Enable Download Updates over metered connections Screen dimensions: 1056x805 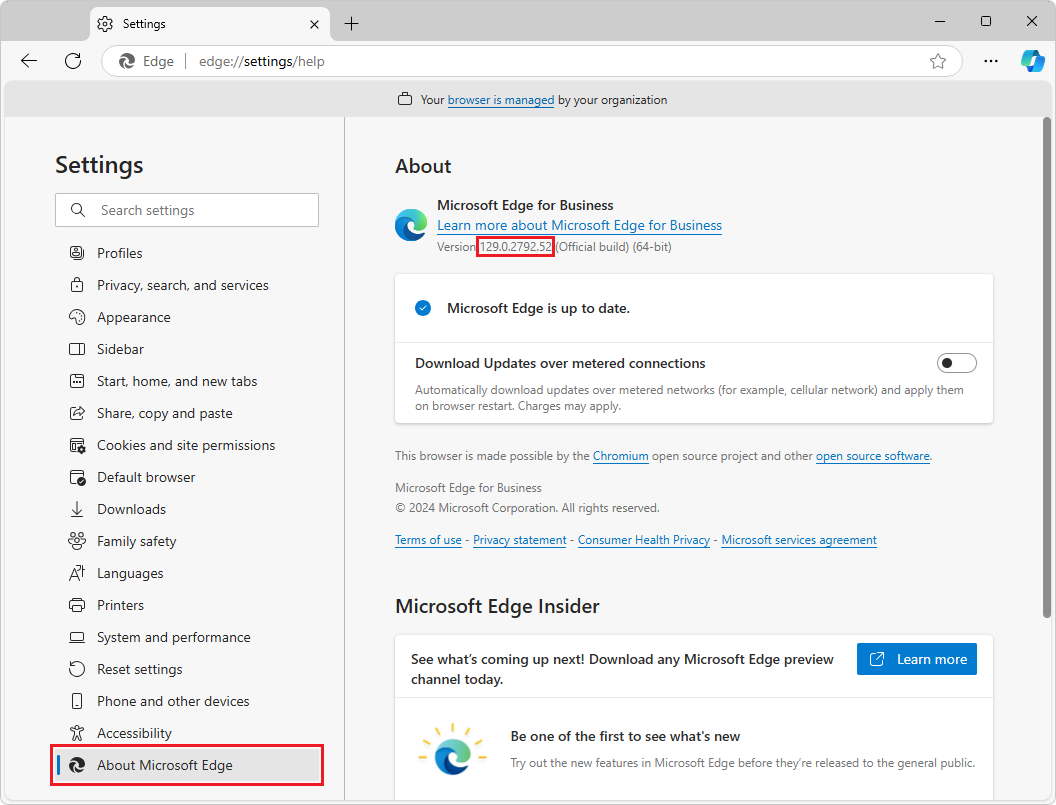click(x=956, y=362)
